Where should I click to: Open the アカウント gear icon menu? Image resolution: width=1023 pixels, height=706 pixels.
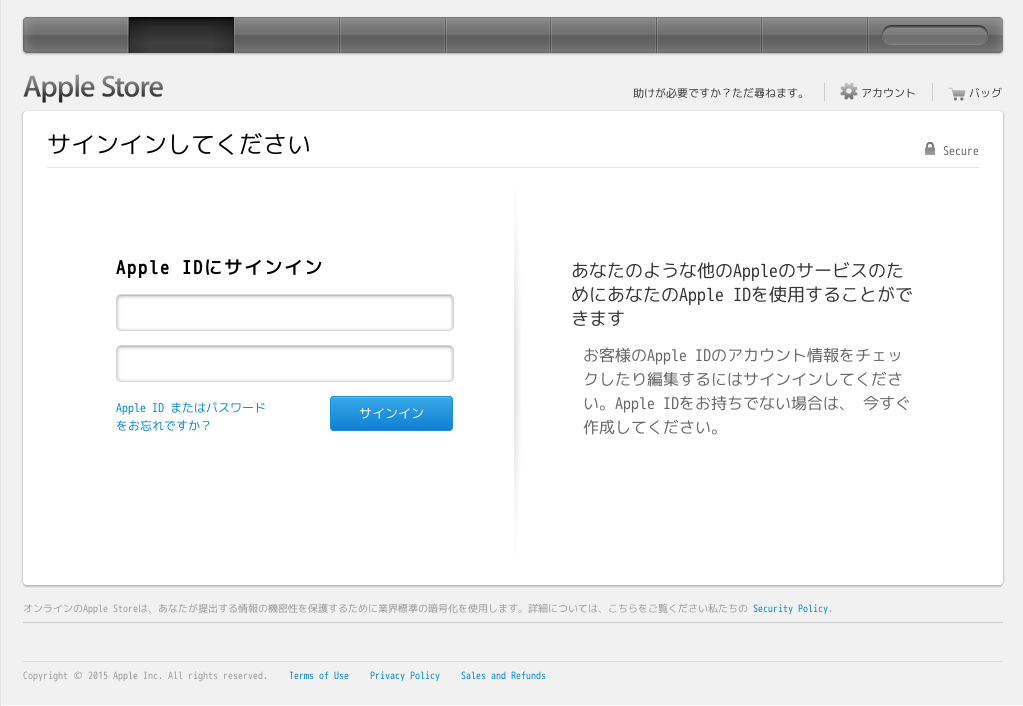(x=848, y=91)
